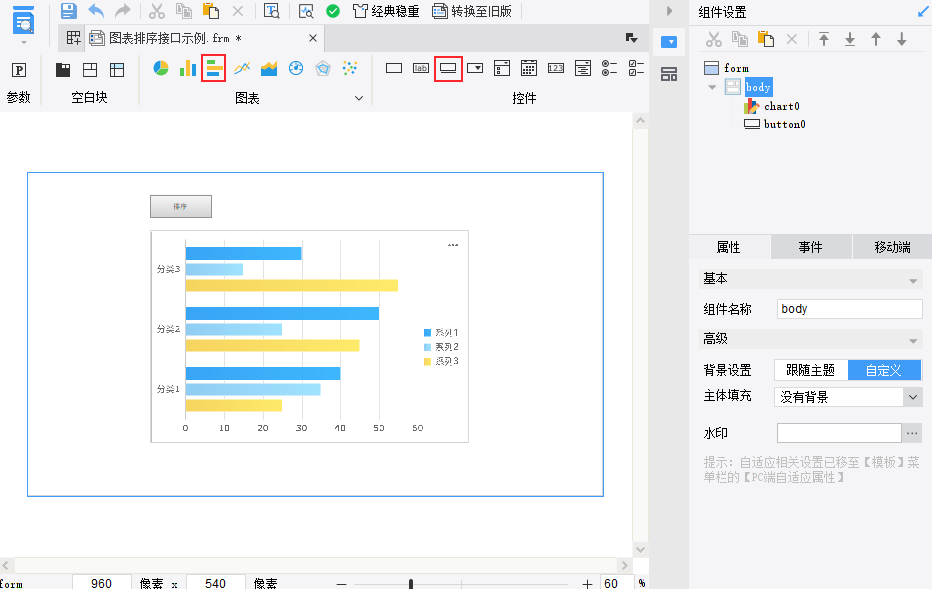Viewport: 932px width, 589px height.
Task: Open the template tree icon at top-left
Action: click(x=24, y=20)
